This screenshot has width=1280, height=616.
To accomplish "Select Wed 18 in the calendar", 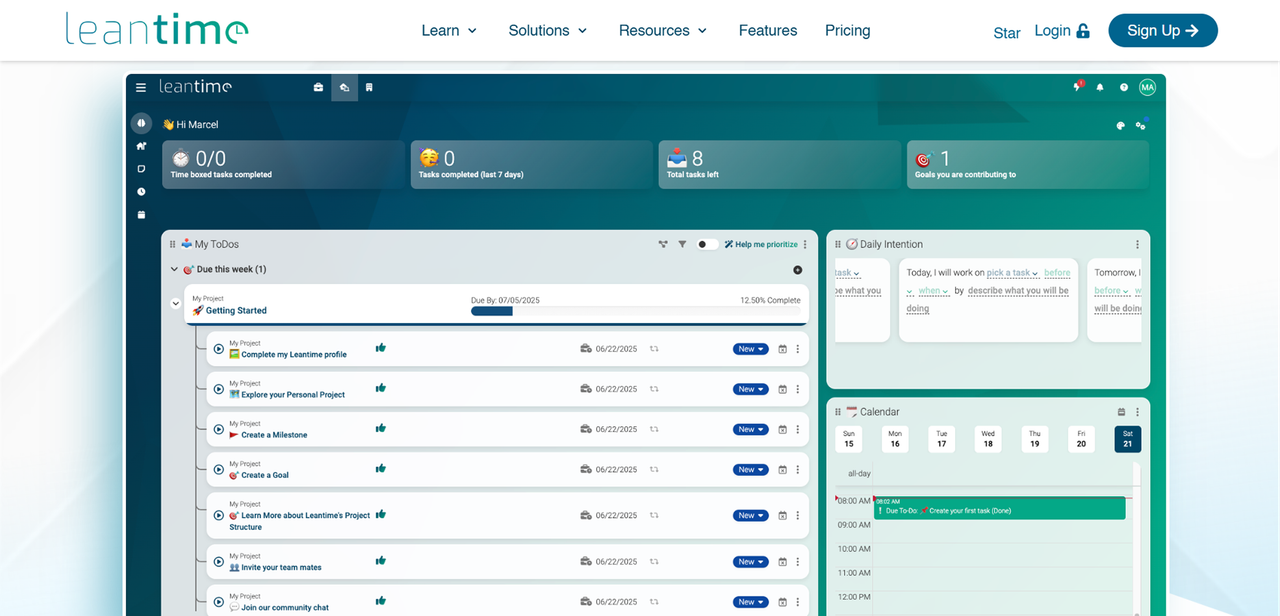I will click(988, 439).
